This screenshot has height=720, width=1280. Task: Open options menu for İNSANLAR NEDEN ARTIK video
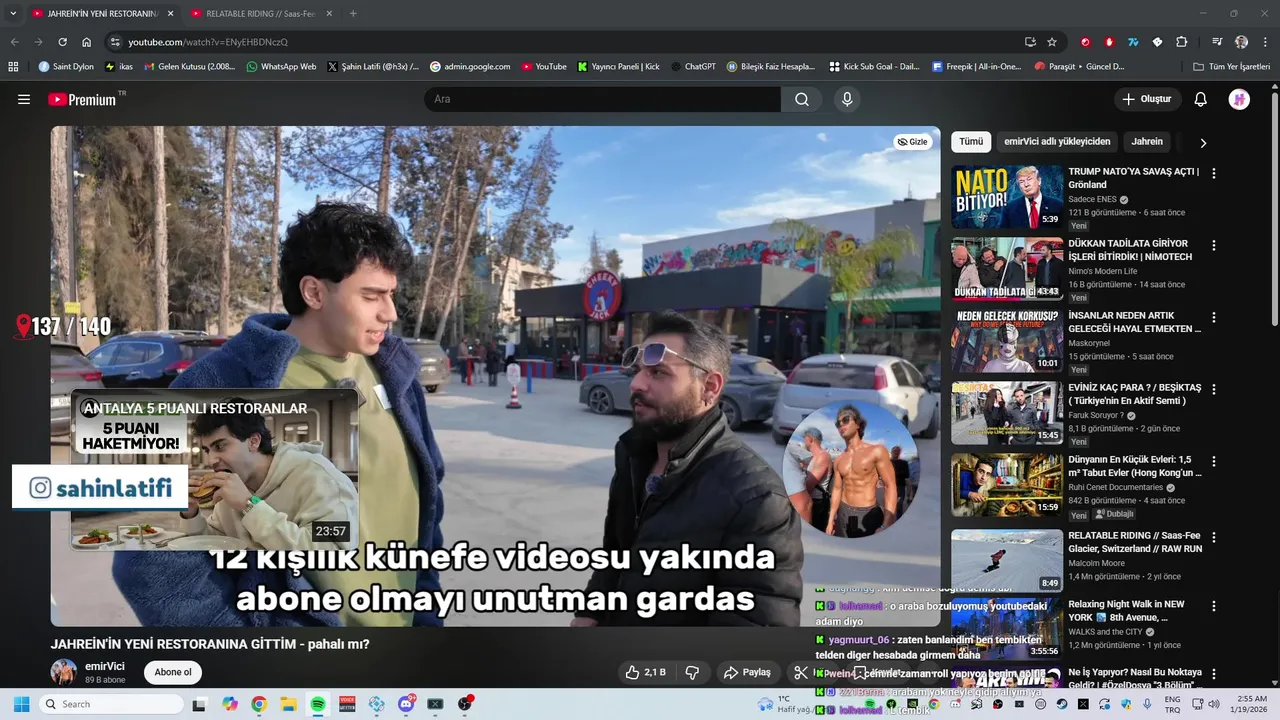(x=1214, y=317)
